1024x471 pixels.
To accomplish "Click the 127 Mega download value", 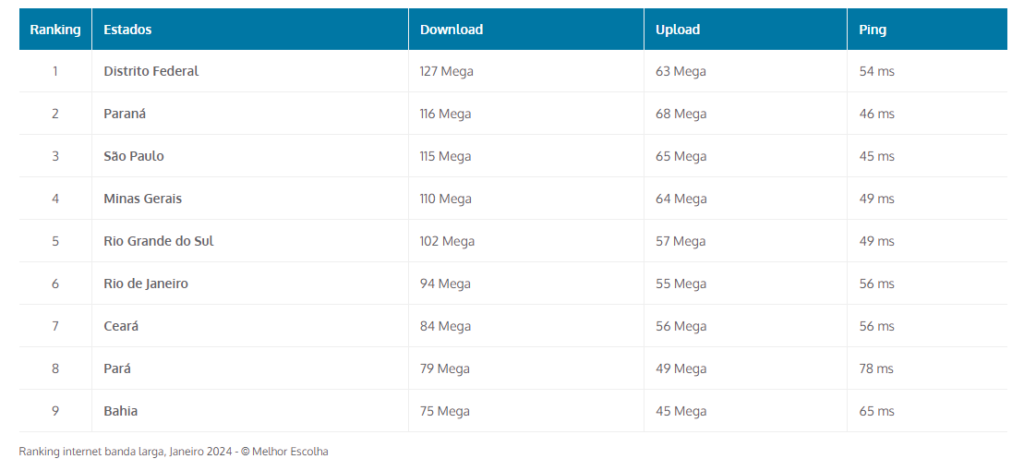I will 445,72.
